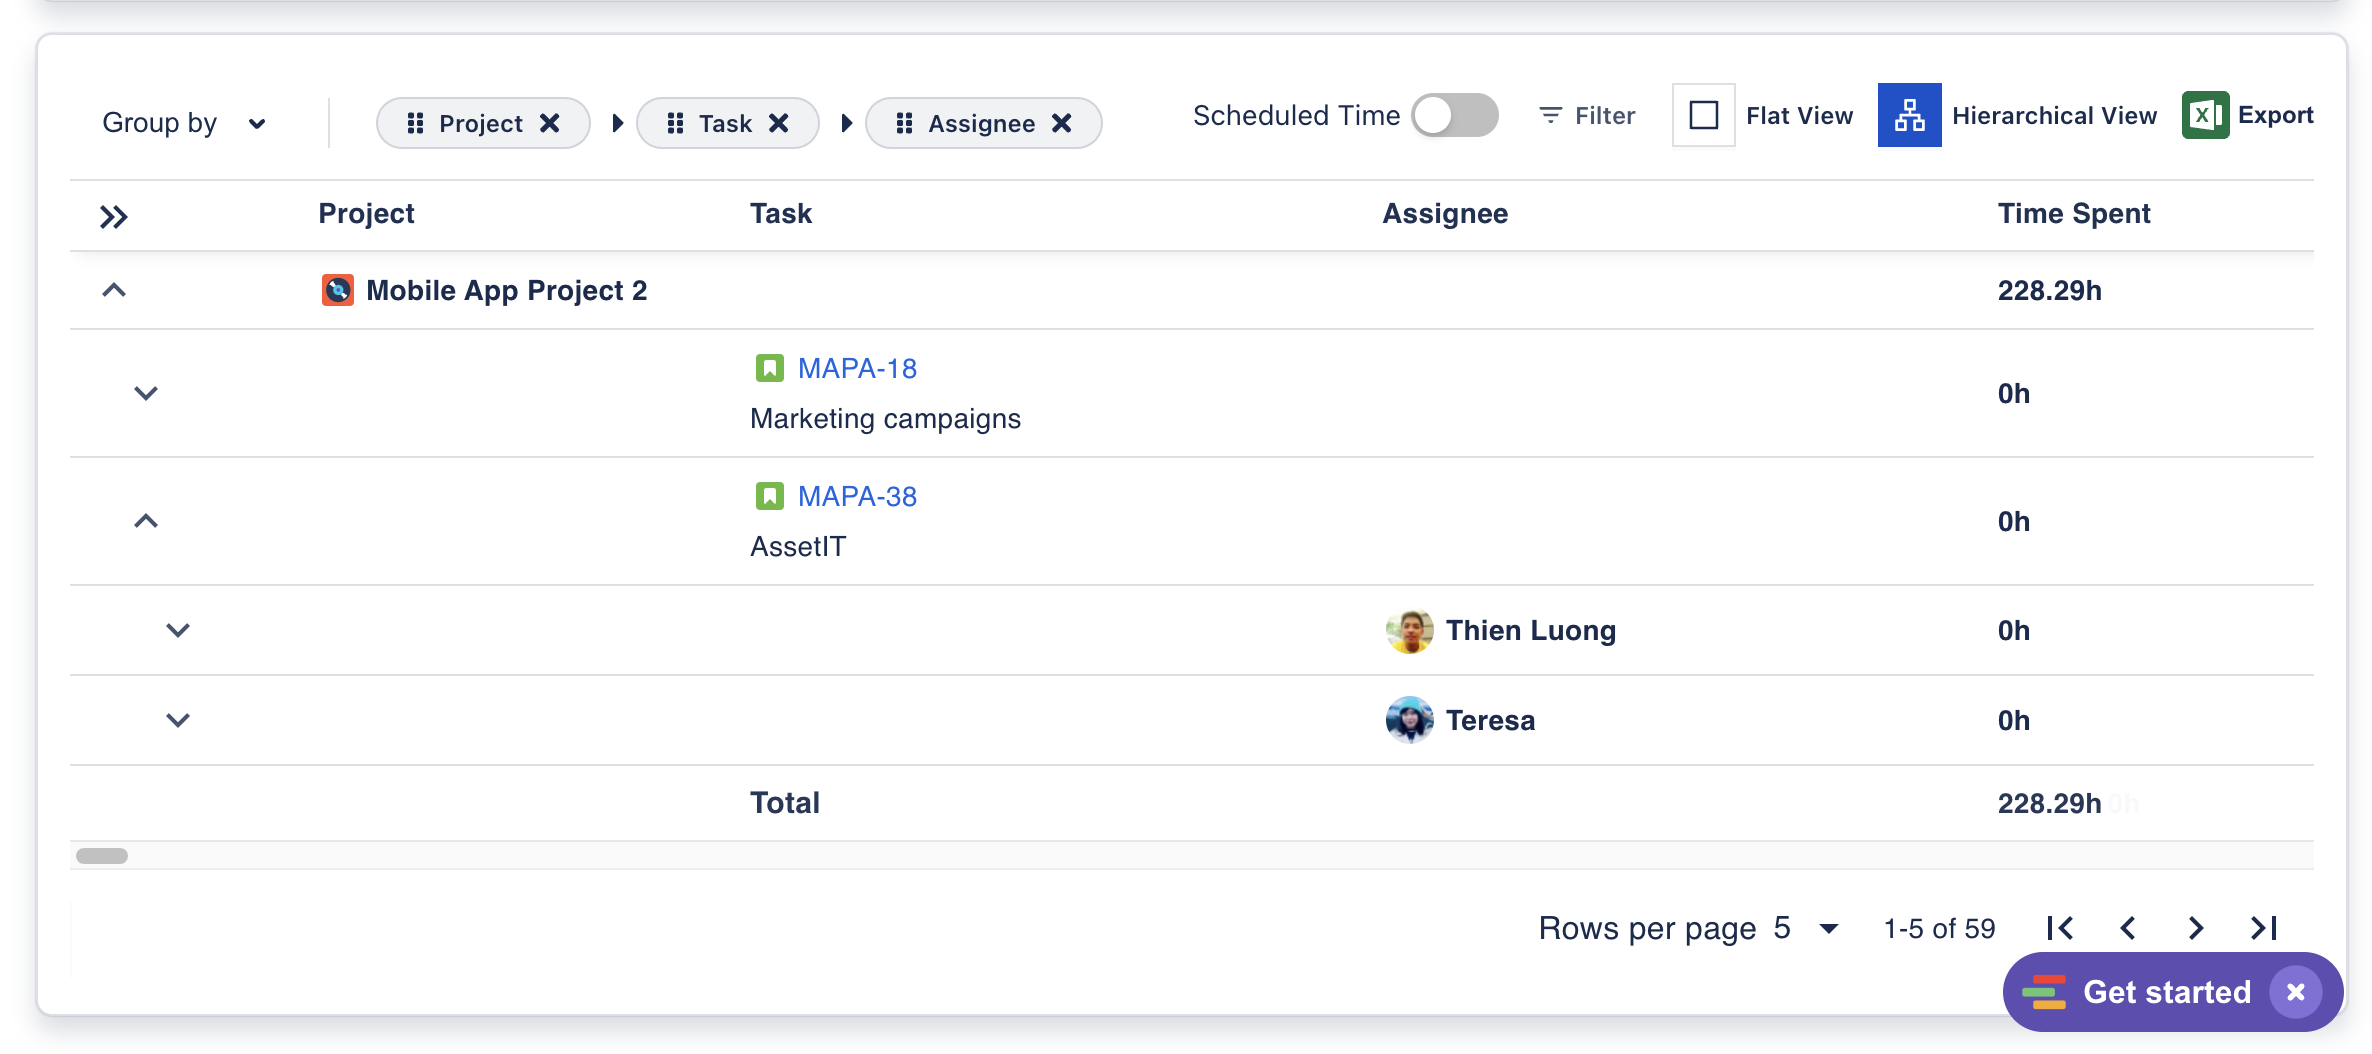Switch to Hierarchical View icon
Screen dimensions: 2372x1054
(x=1909, y=116)
